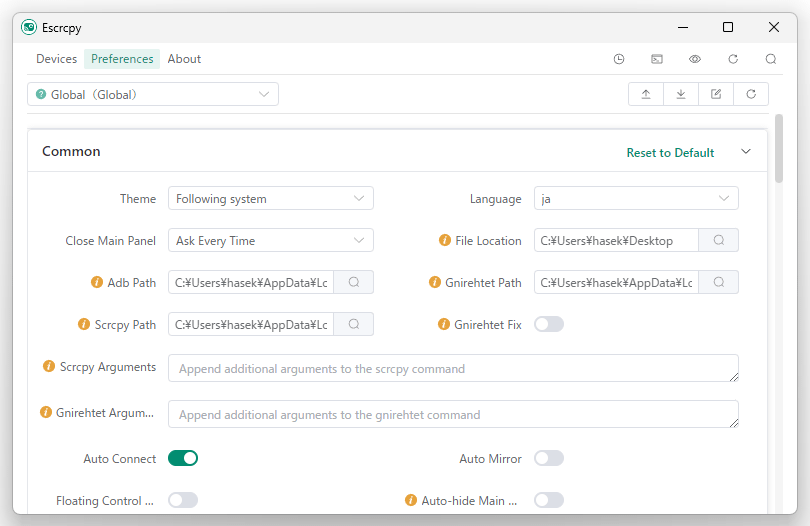Browse for Gnirehtet Path file
The width and height of the screenshot is (810, 526).
[719, 282]
